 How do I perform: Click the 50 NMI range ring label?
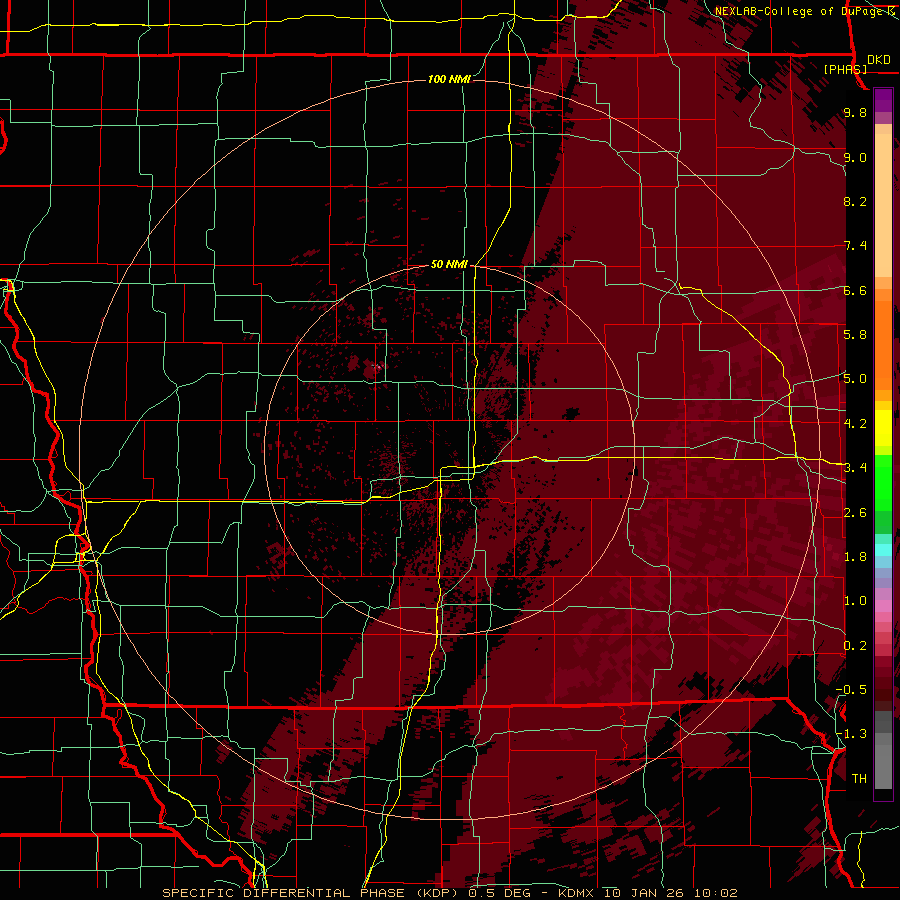(449, 264)
